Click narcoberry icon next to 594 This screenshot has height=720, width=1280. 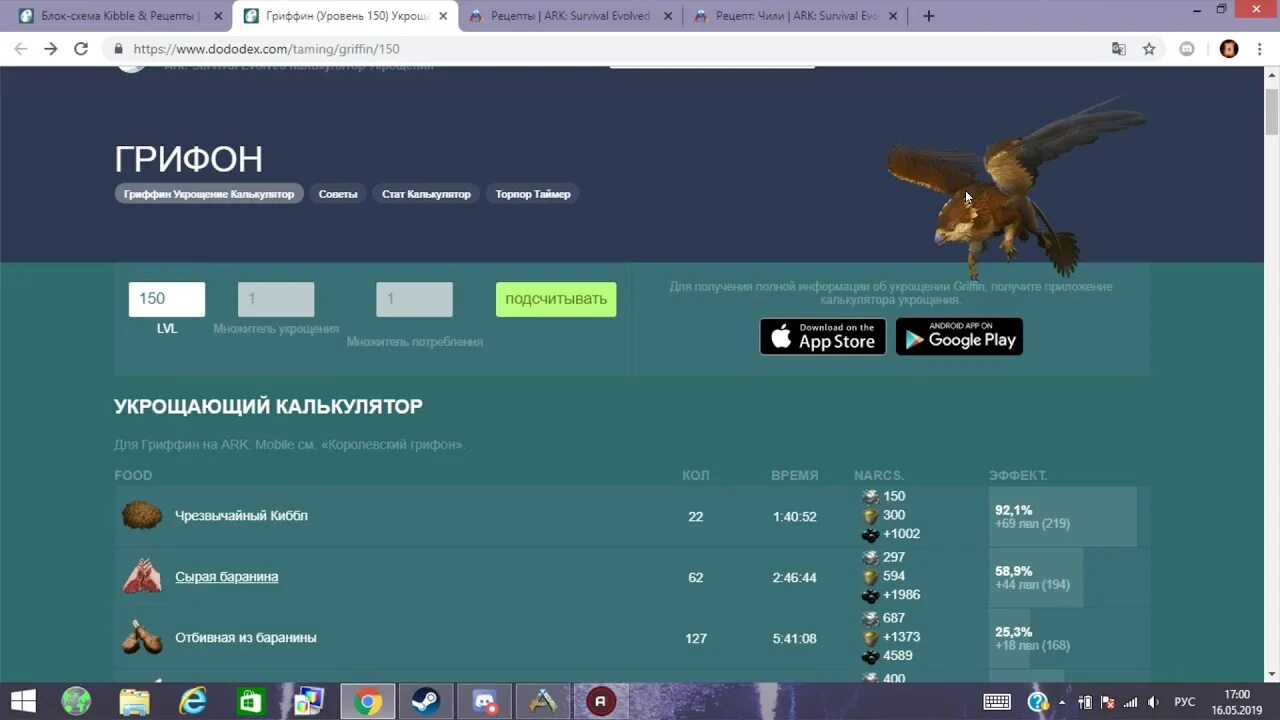(870, 577)
